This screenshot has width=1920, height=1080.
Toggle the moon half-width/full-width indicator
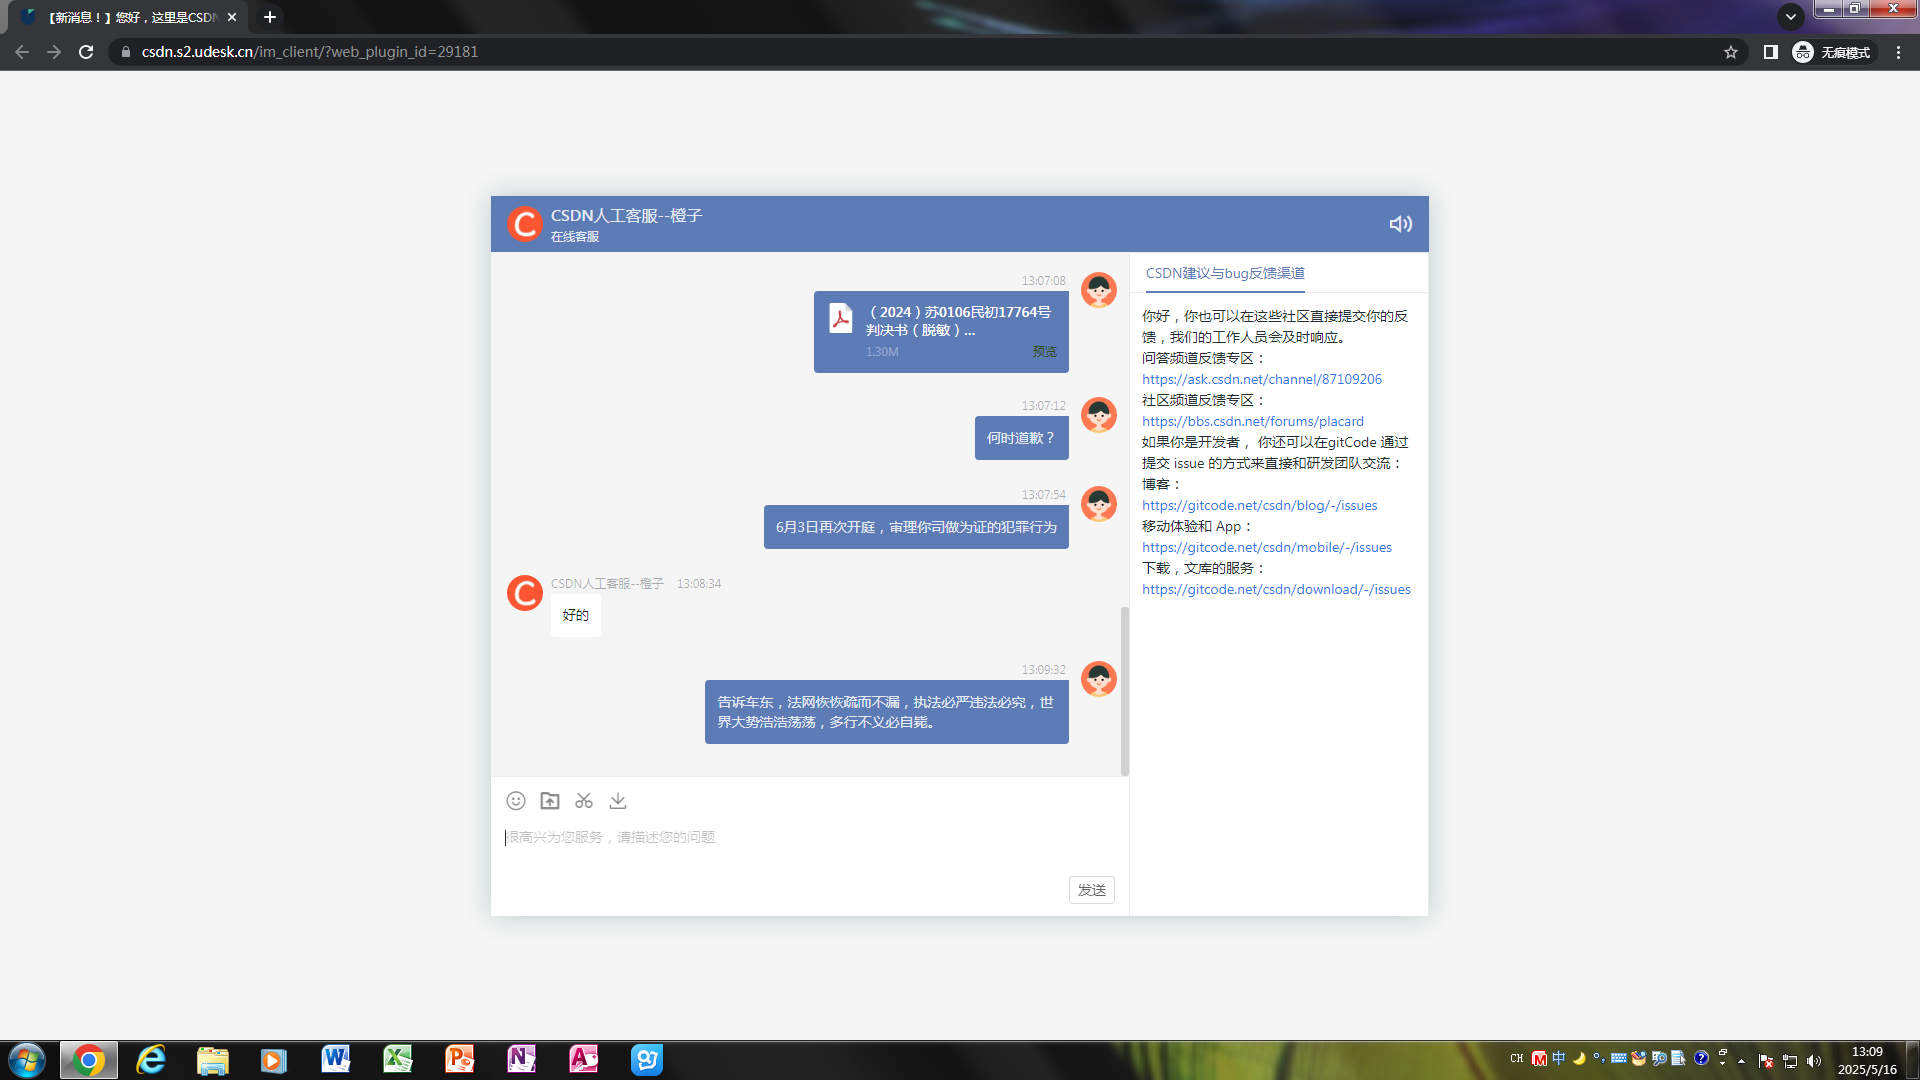click(x=1579, y=1058)
